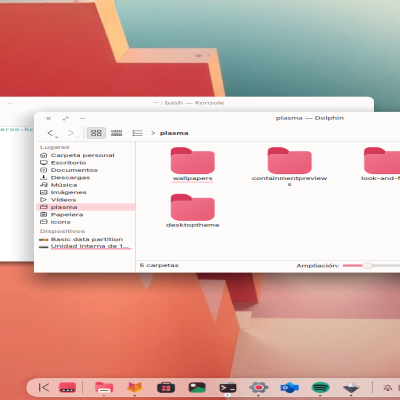
Task: Launch the Outlook dock icon
Action: coord(290,388)
